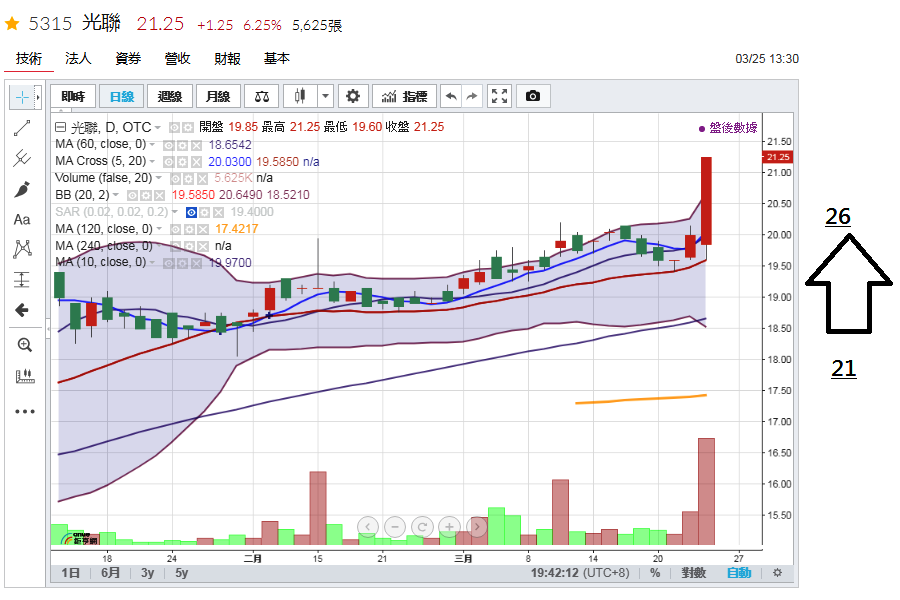Enter fullscreen chart mode

(499, 96)
